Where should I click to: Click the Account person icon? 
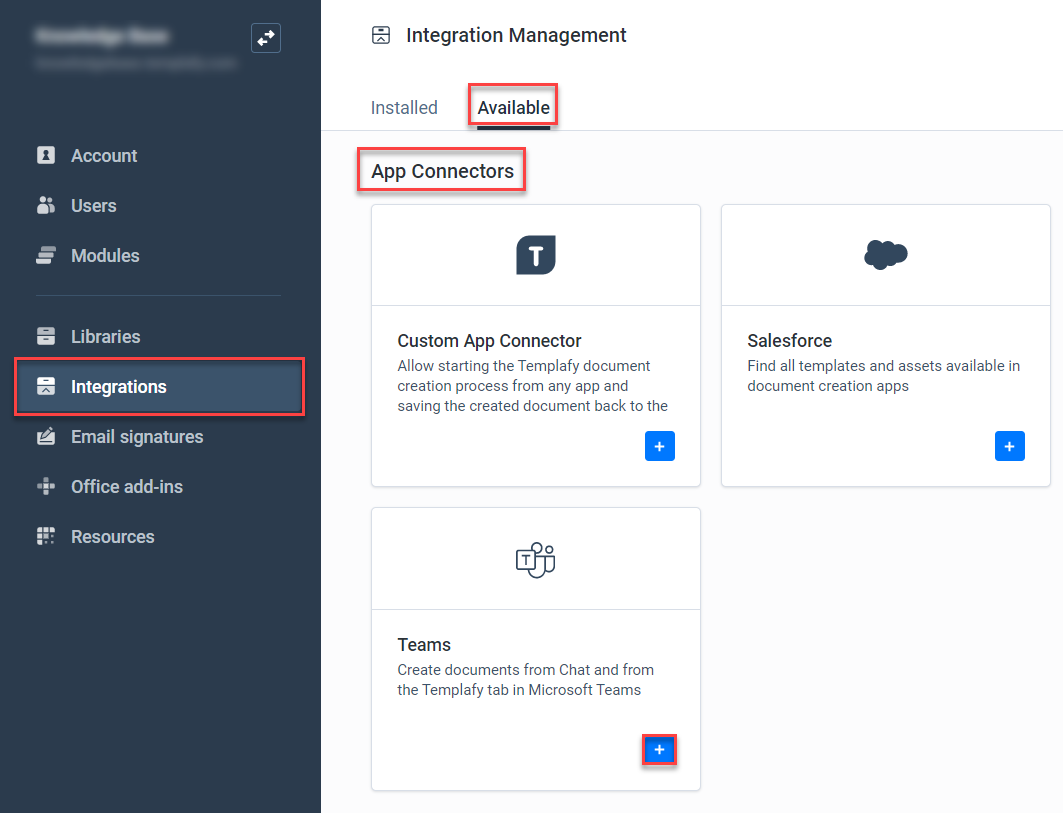pos(45,155)
